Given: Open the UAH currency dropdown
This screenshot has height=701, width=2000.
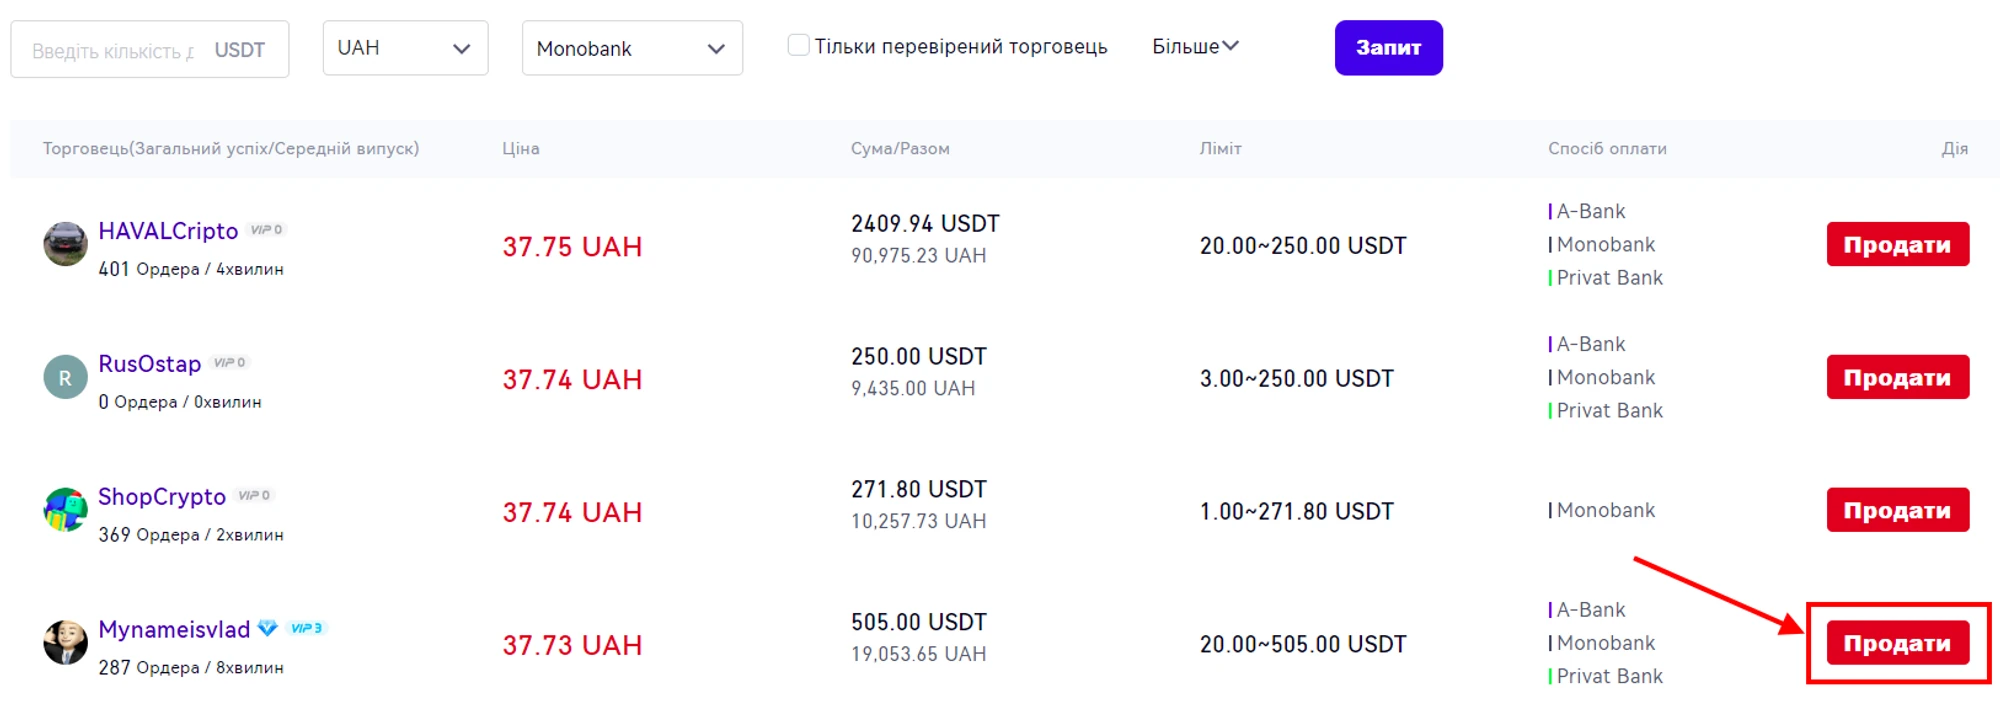Looking at the screenshot, I should (405, 48).
